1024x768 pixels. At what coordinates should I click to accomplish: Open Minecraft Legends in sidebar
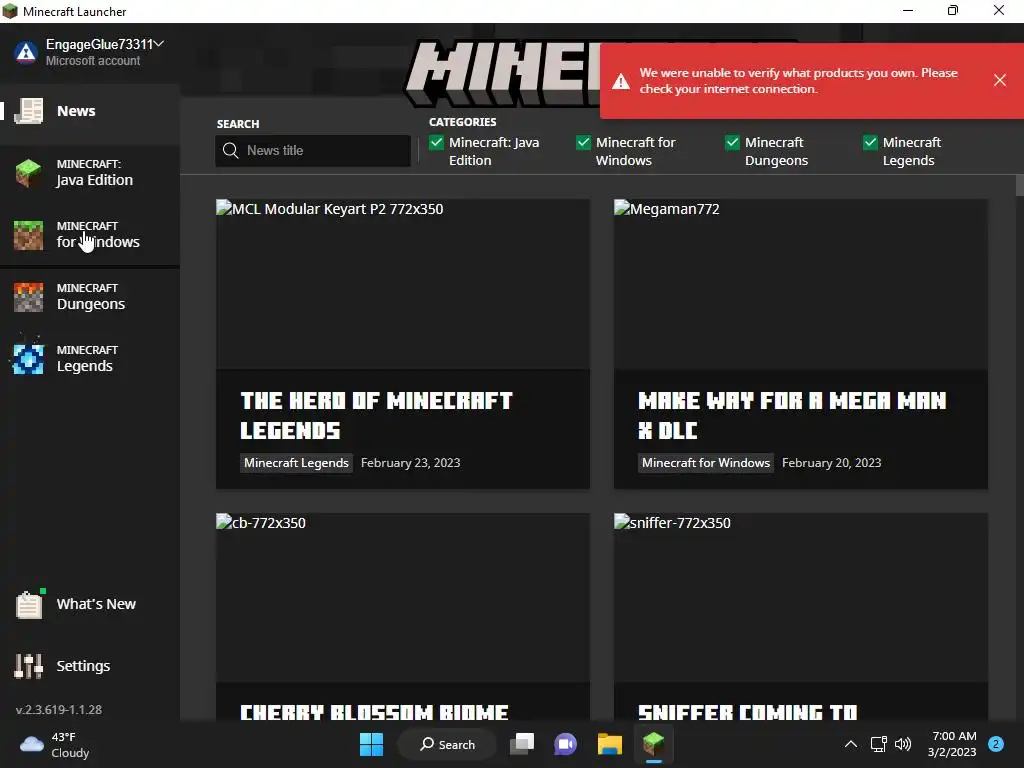coord(90,359)
